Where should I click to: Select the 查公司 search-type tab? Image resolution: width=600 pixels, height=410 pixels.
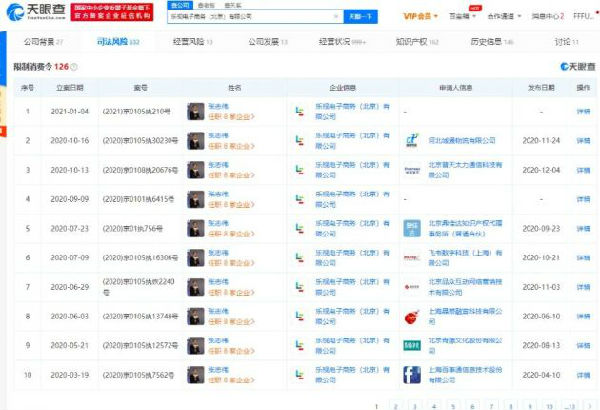180,5
